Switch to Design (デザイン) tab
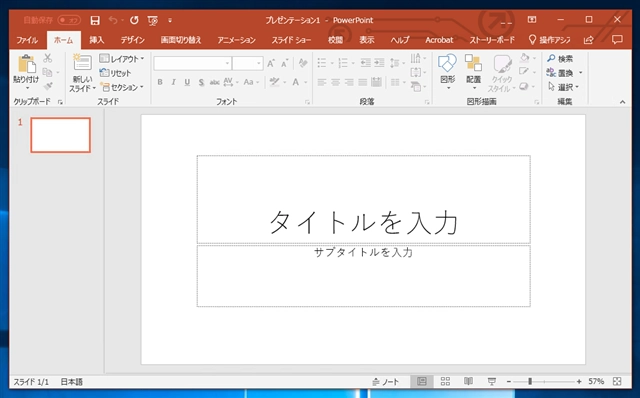 point(133,40)
